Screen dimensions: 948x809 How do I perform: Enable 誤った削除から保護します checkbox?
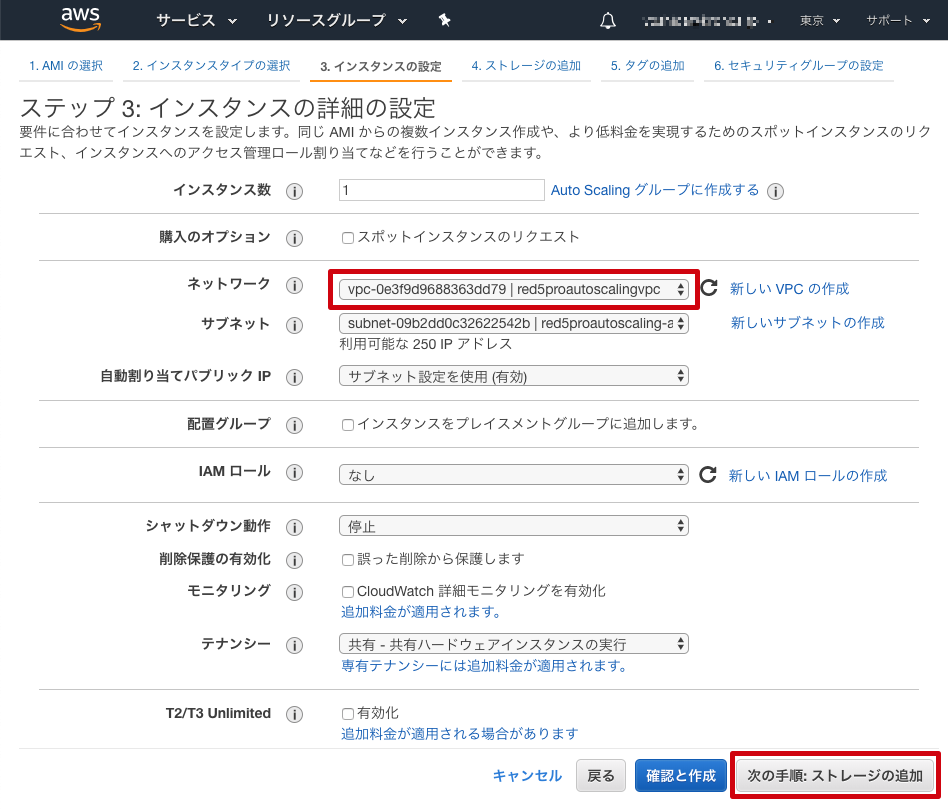348,560
